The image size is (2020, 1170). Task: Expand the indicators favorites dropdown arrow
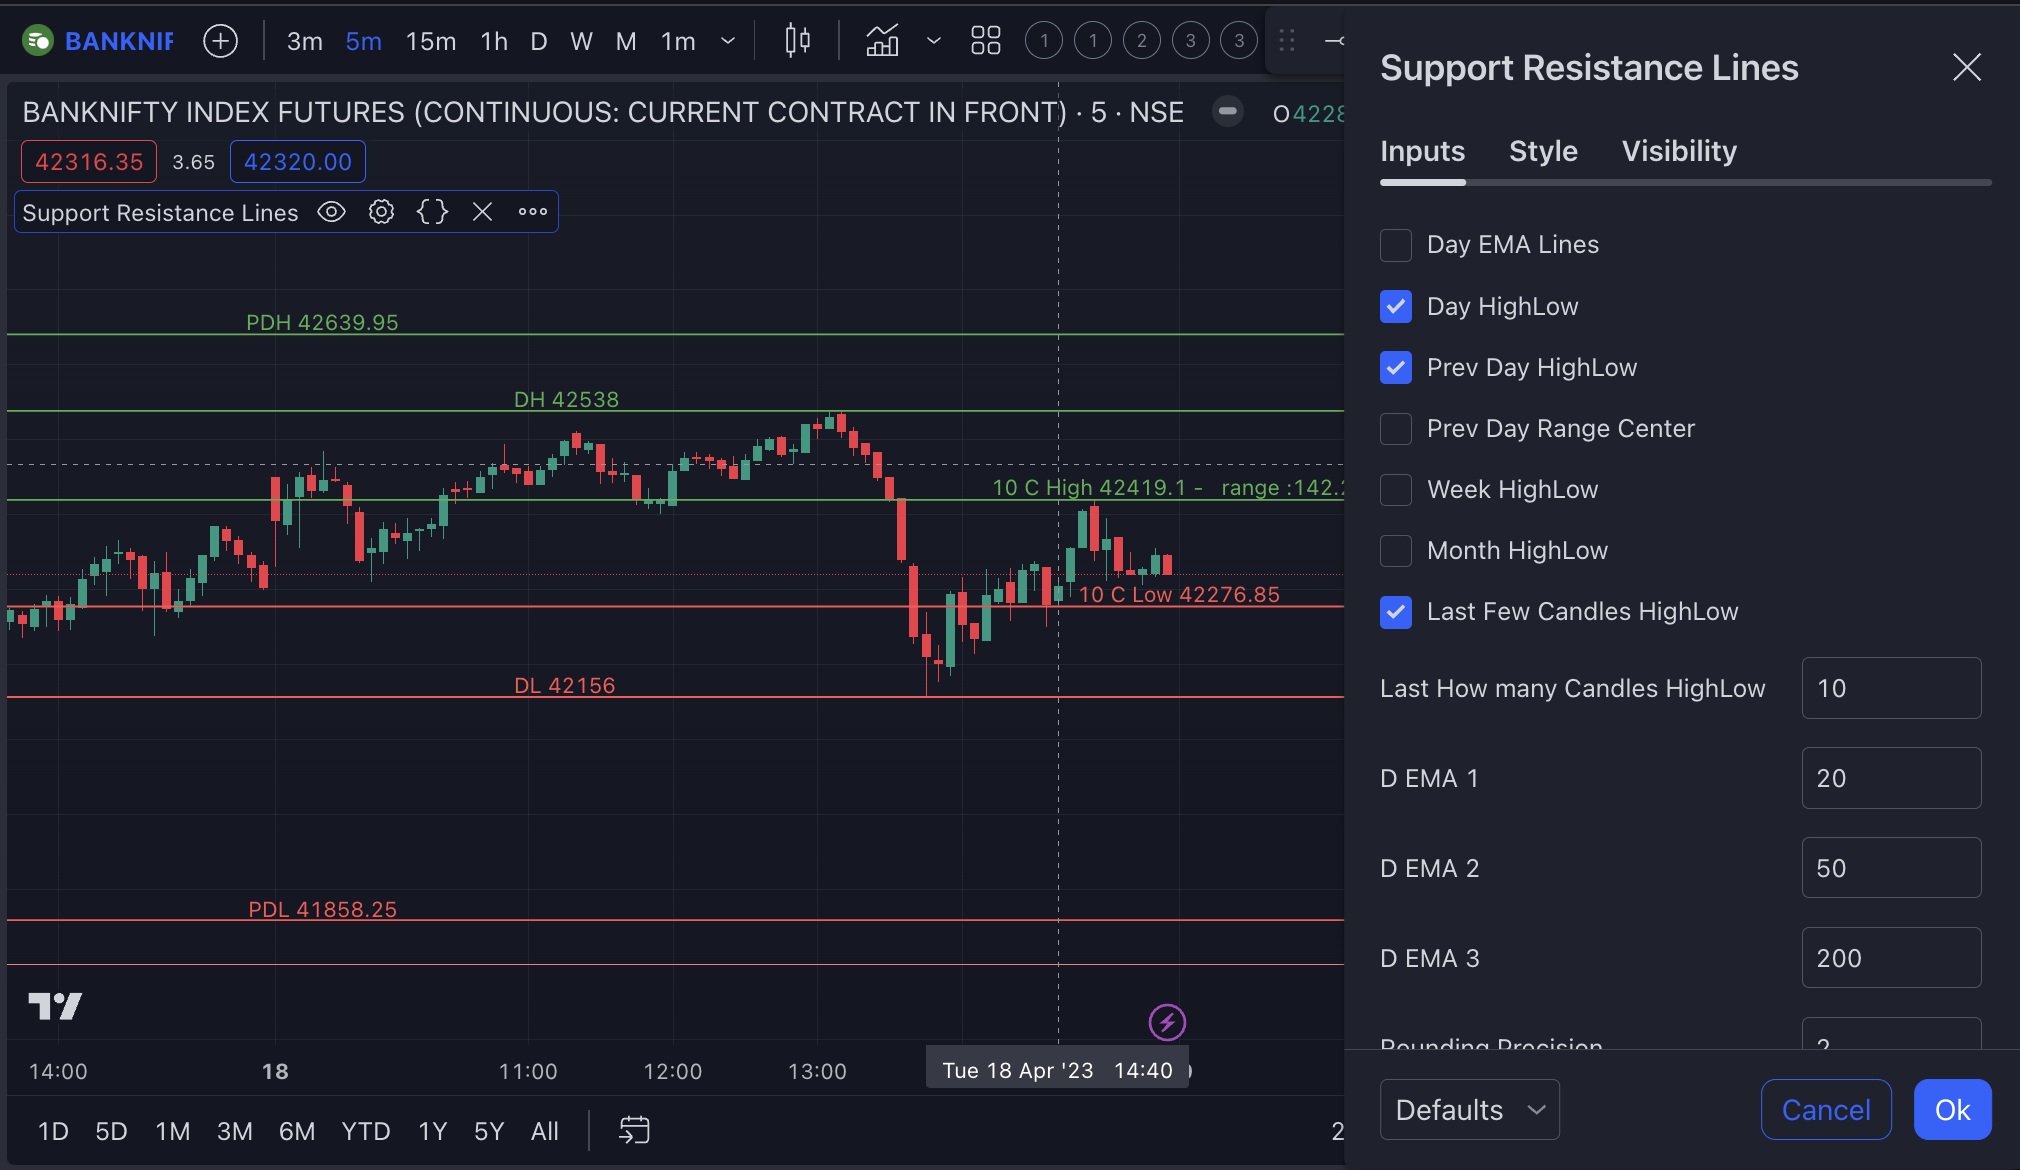click(934, 41)
